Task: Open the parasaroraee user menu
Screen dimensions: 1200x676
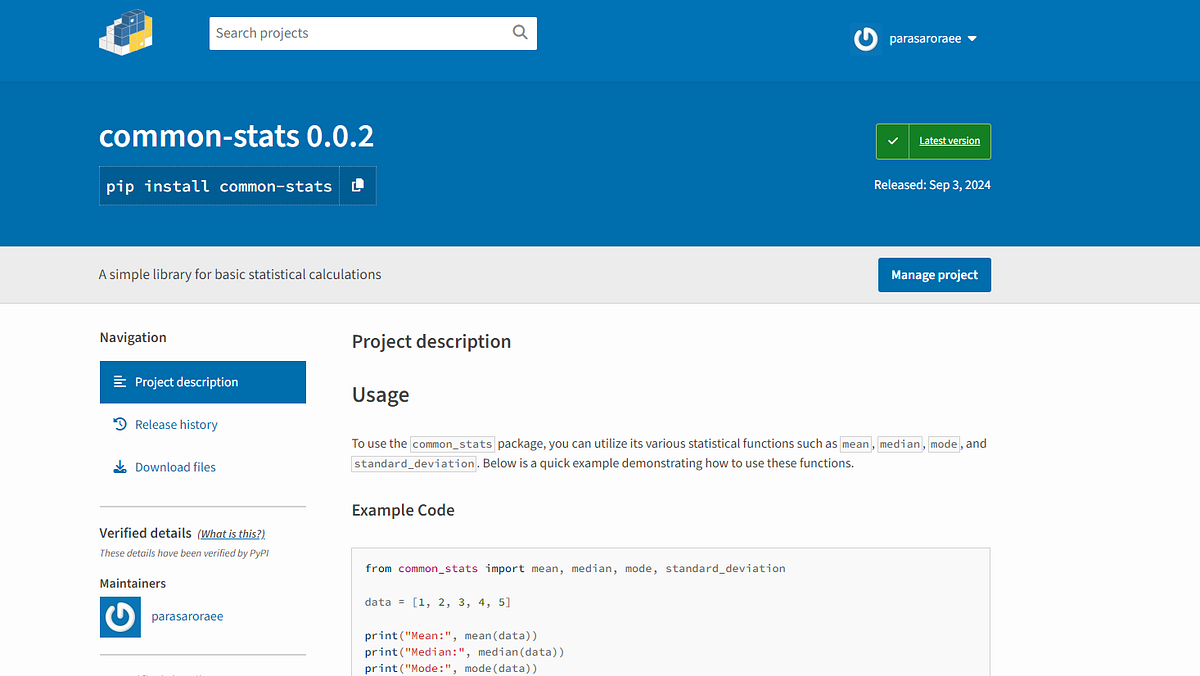Action: point(915,39)
